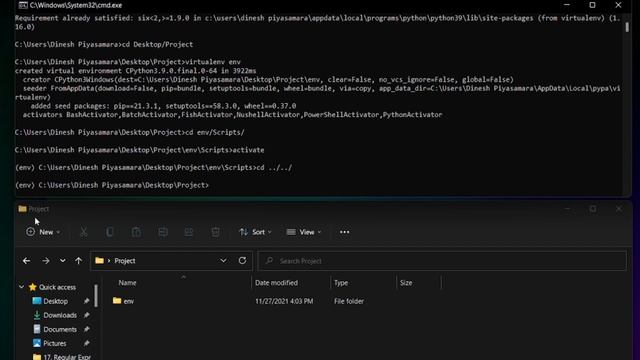Go forward with the right arrow
640x360 pixels.
(46, 261)
